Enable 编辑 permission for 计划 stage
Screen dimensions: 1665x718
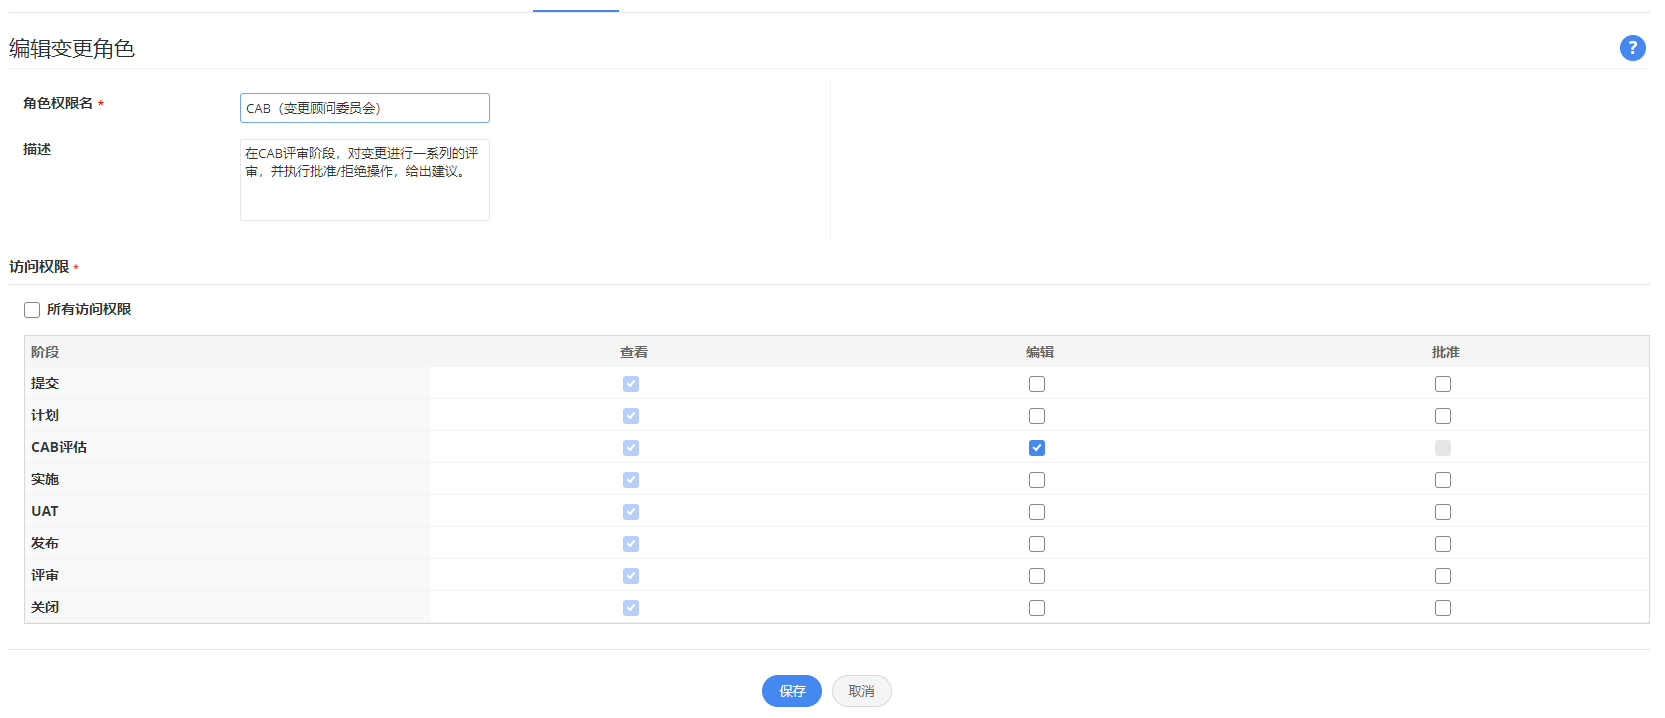tap(1037, 416)
